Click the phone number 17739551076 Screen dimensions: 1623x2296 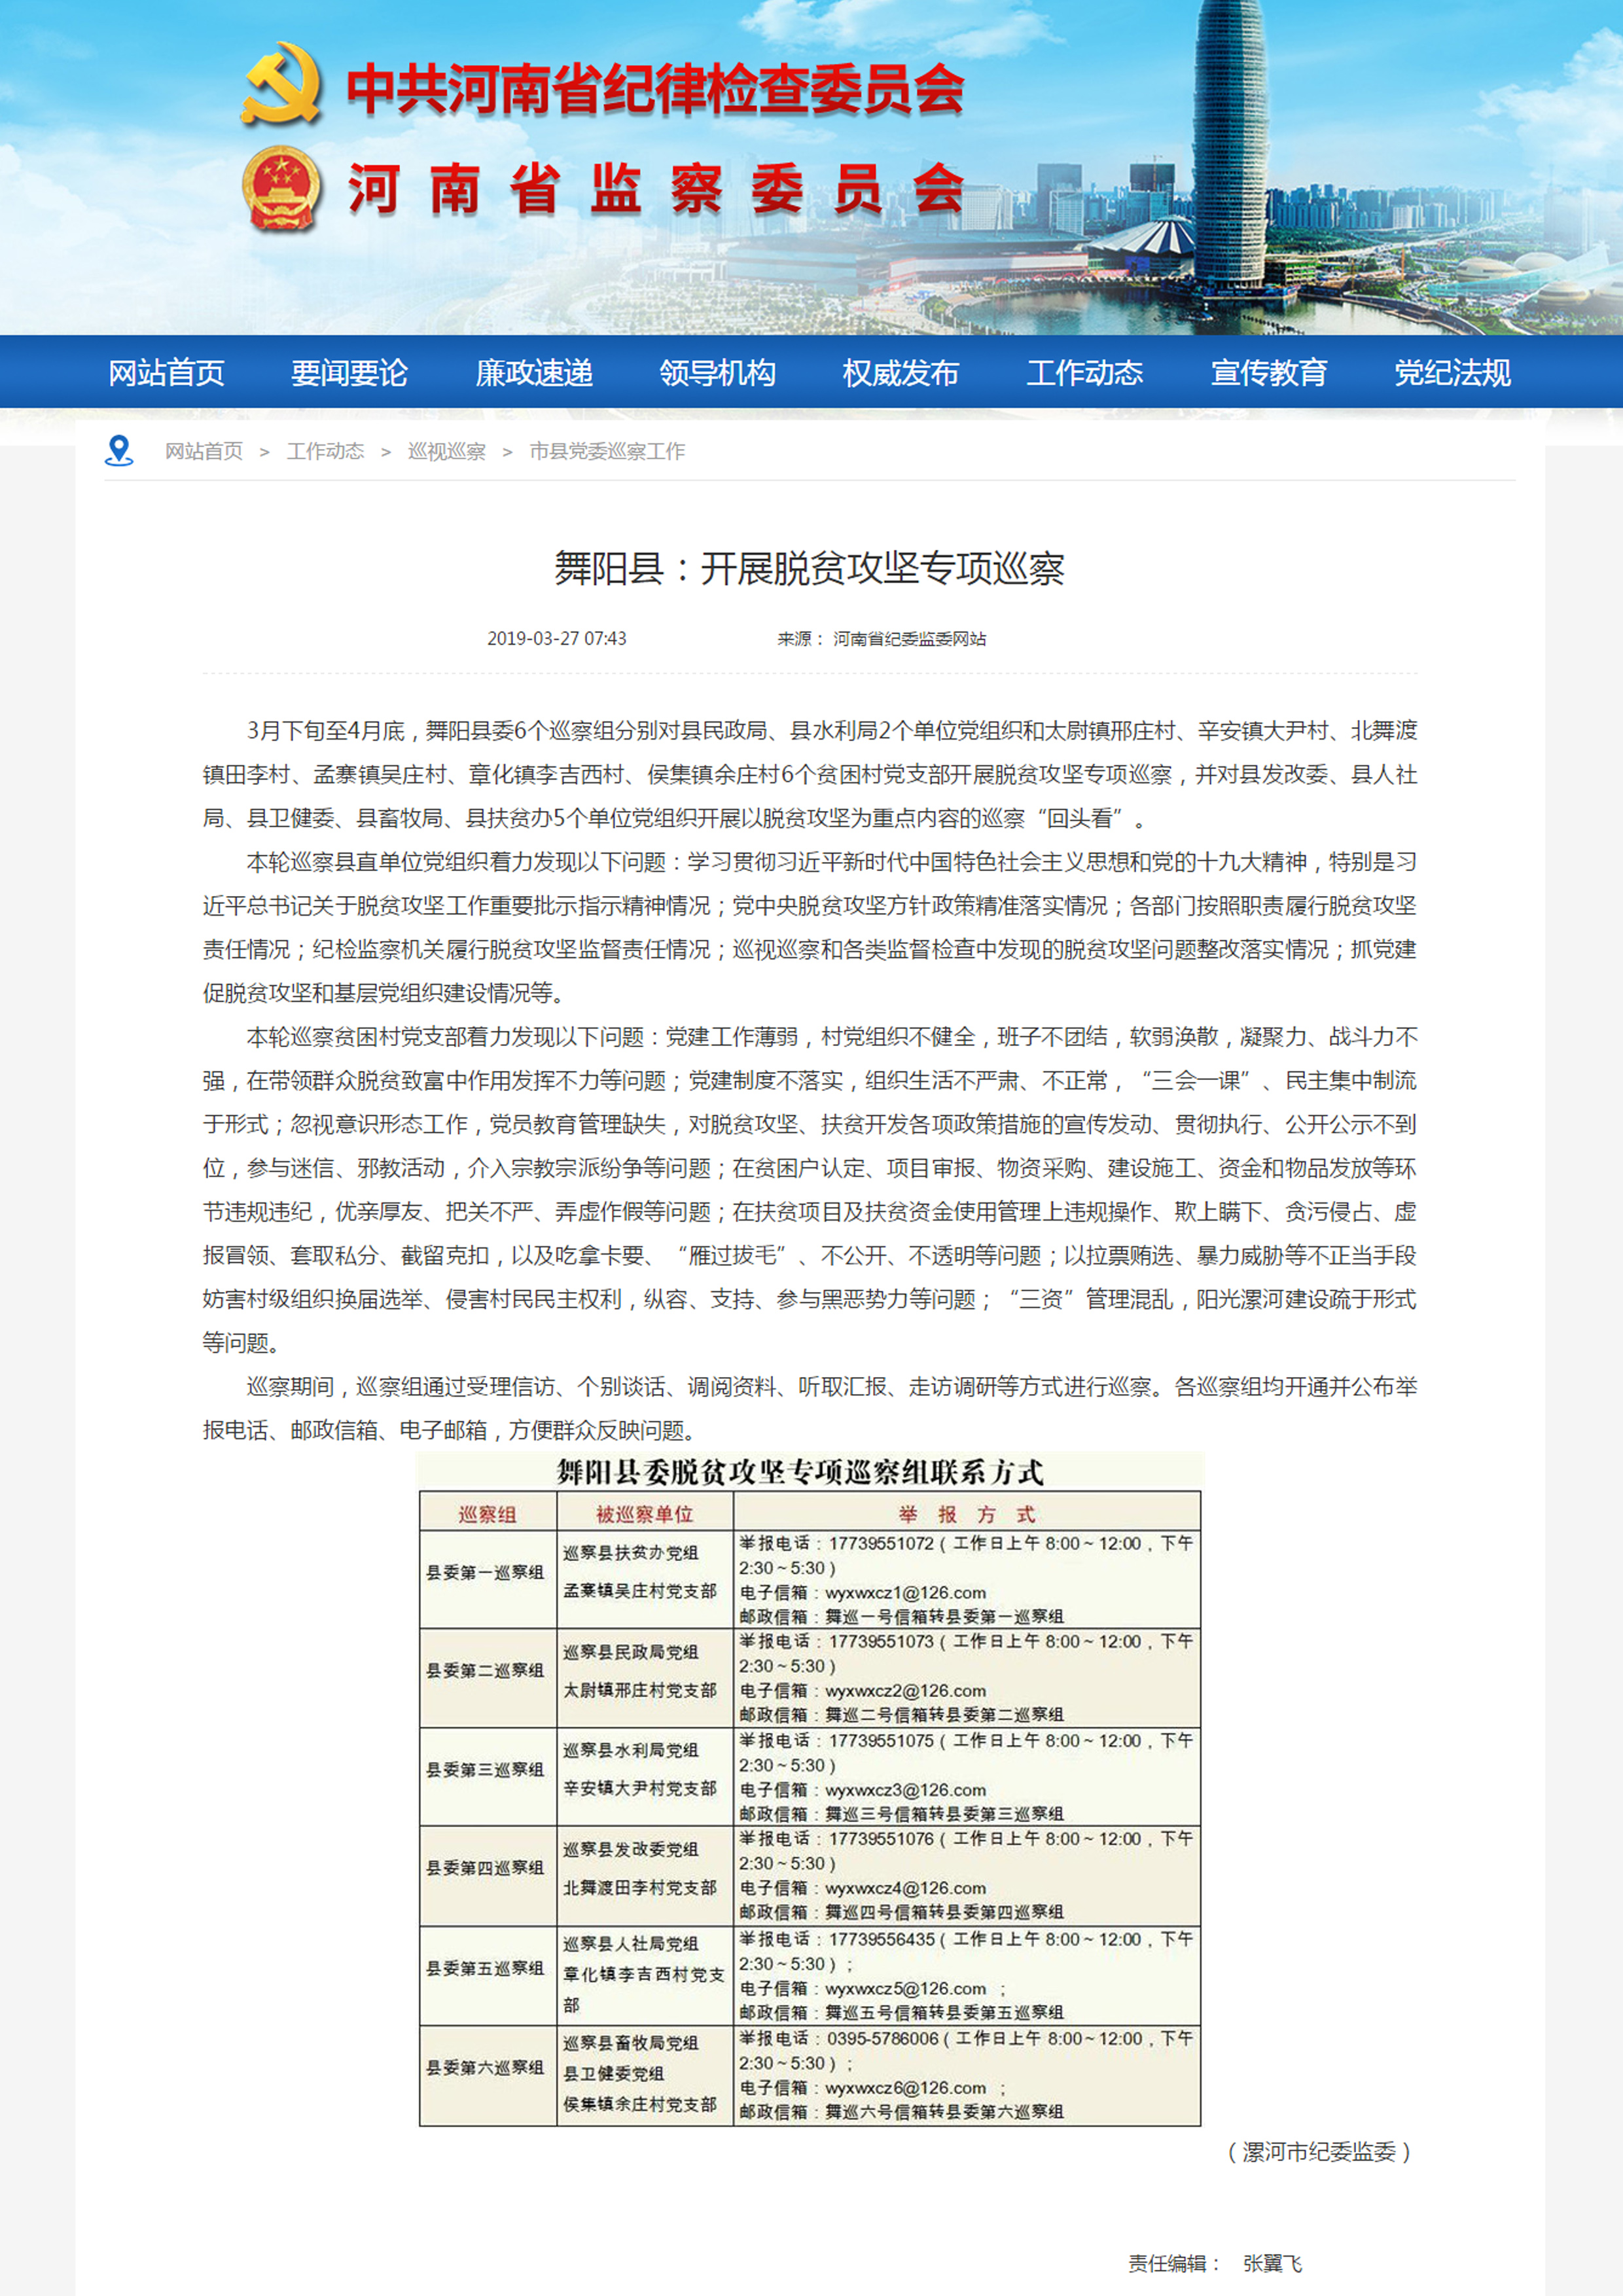(881, 1838)
